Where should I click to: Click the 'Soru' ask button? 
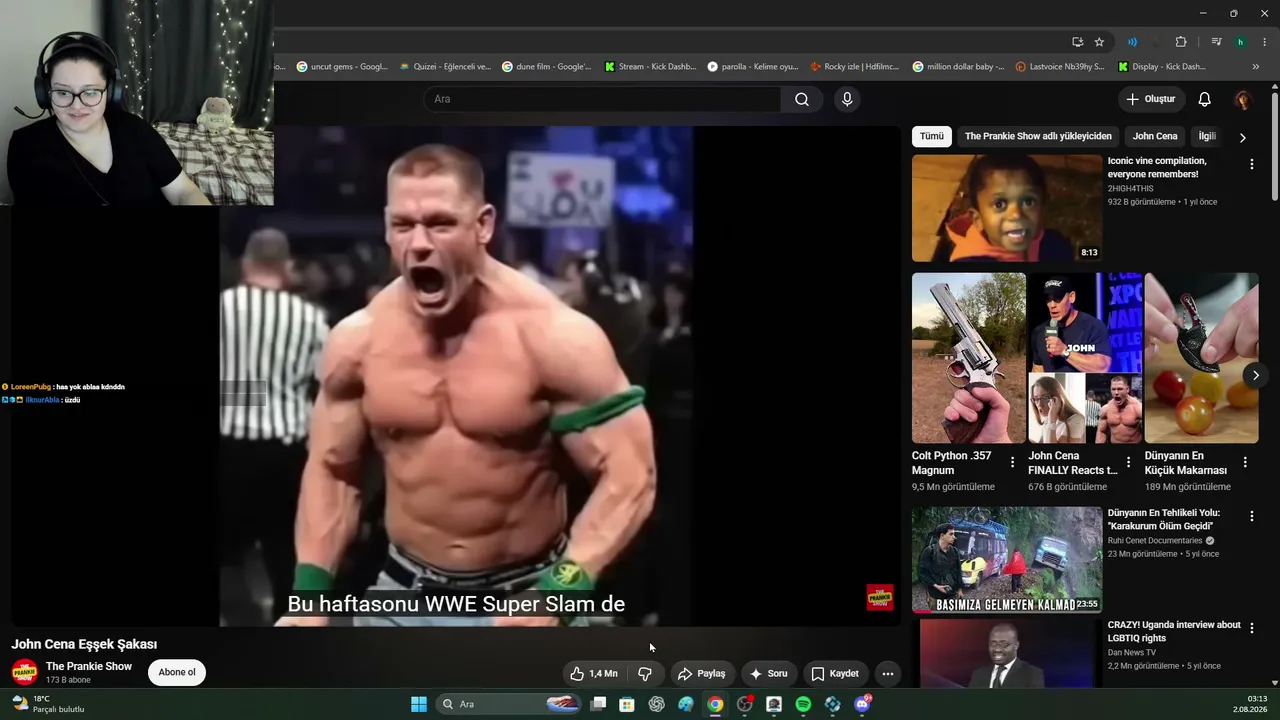tap(768, 674)
